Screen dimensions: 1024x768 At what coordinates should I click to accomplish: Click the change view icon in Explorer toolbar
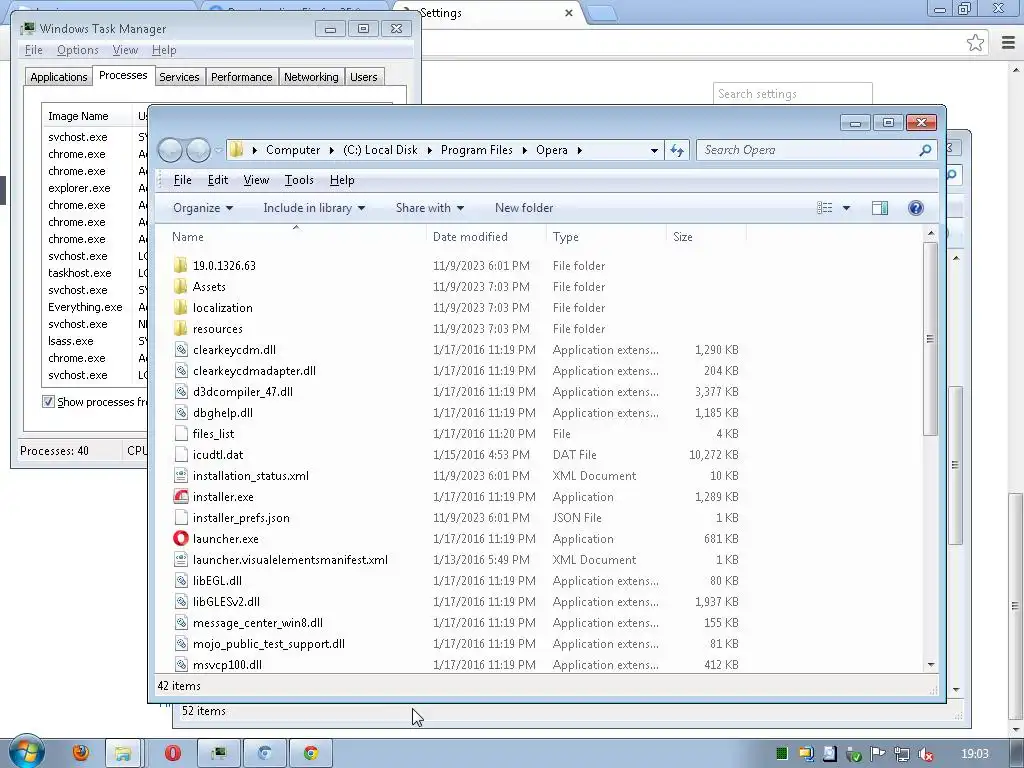[825, 208]
